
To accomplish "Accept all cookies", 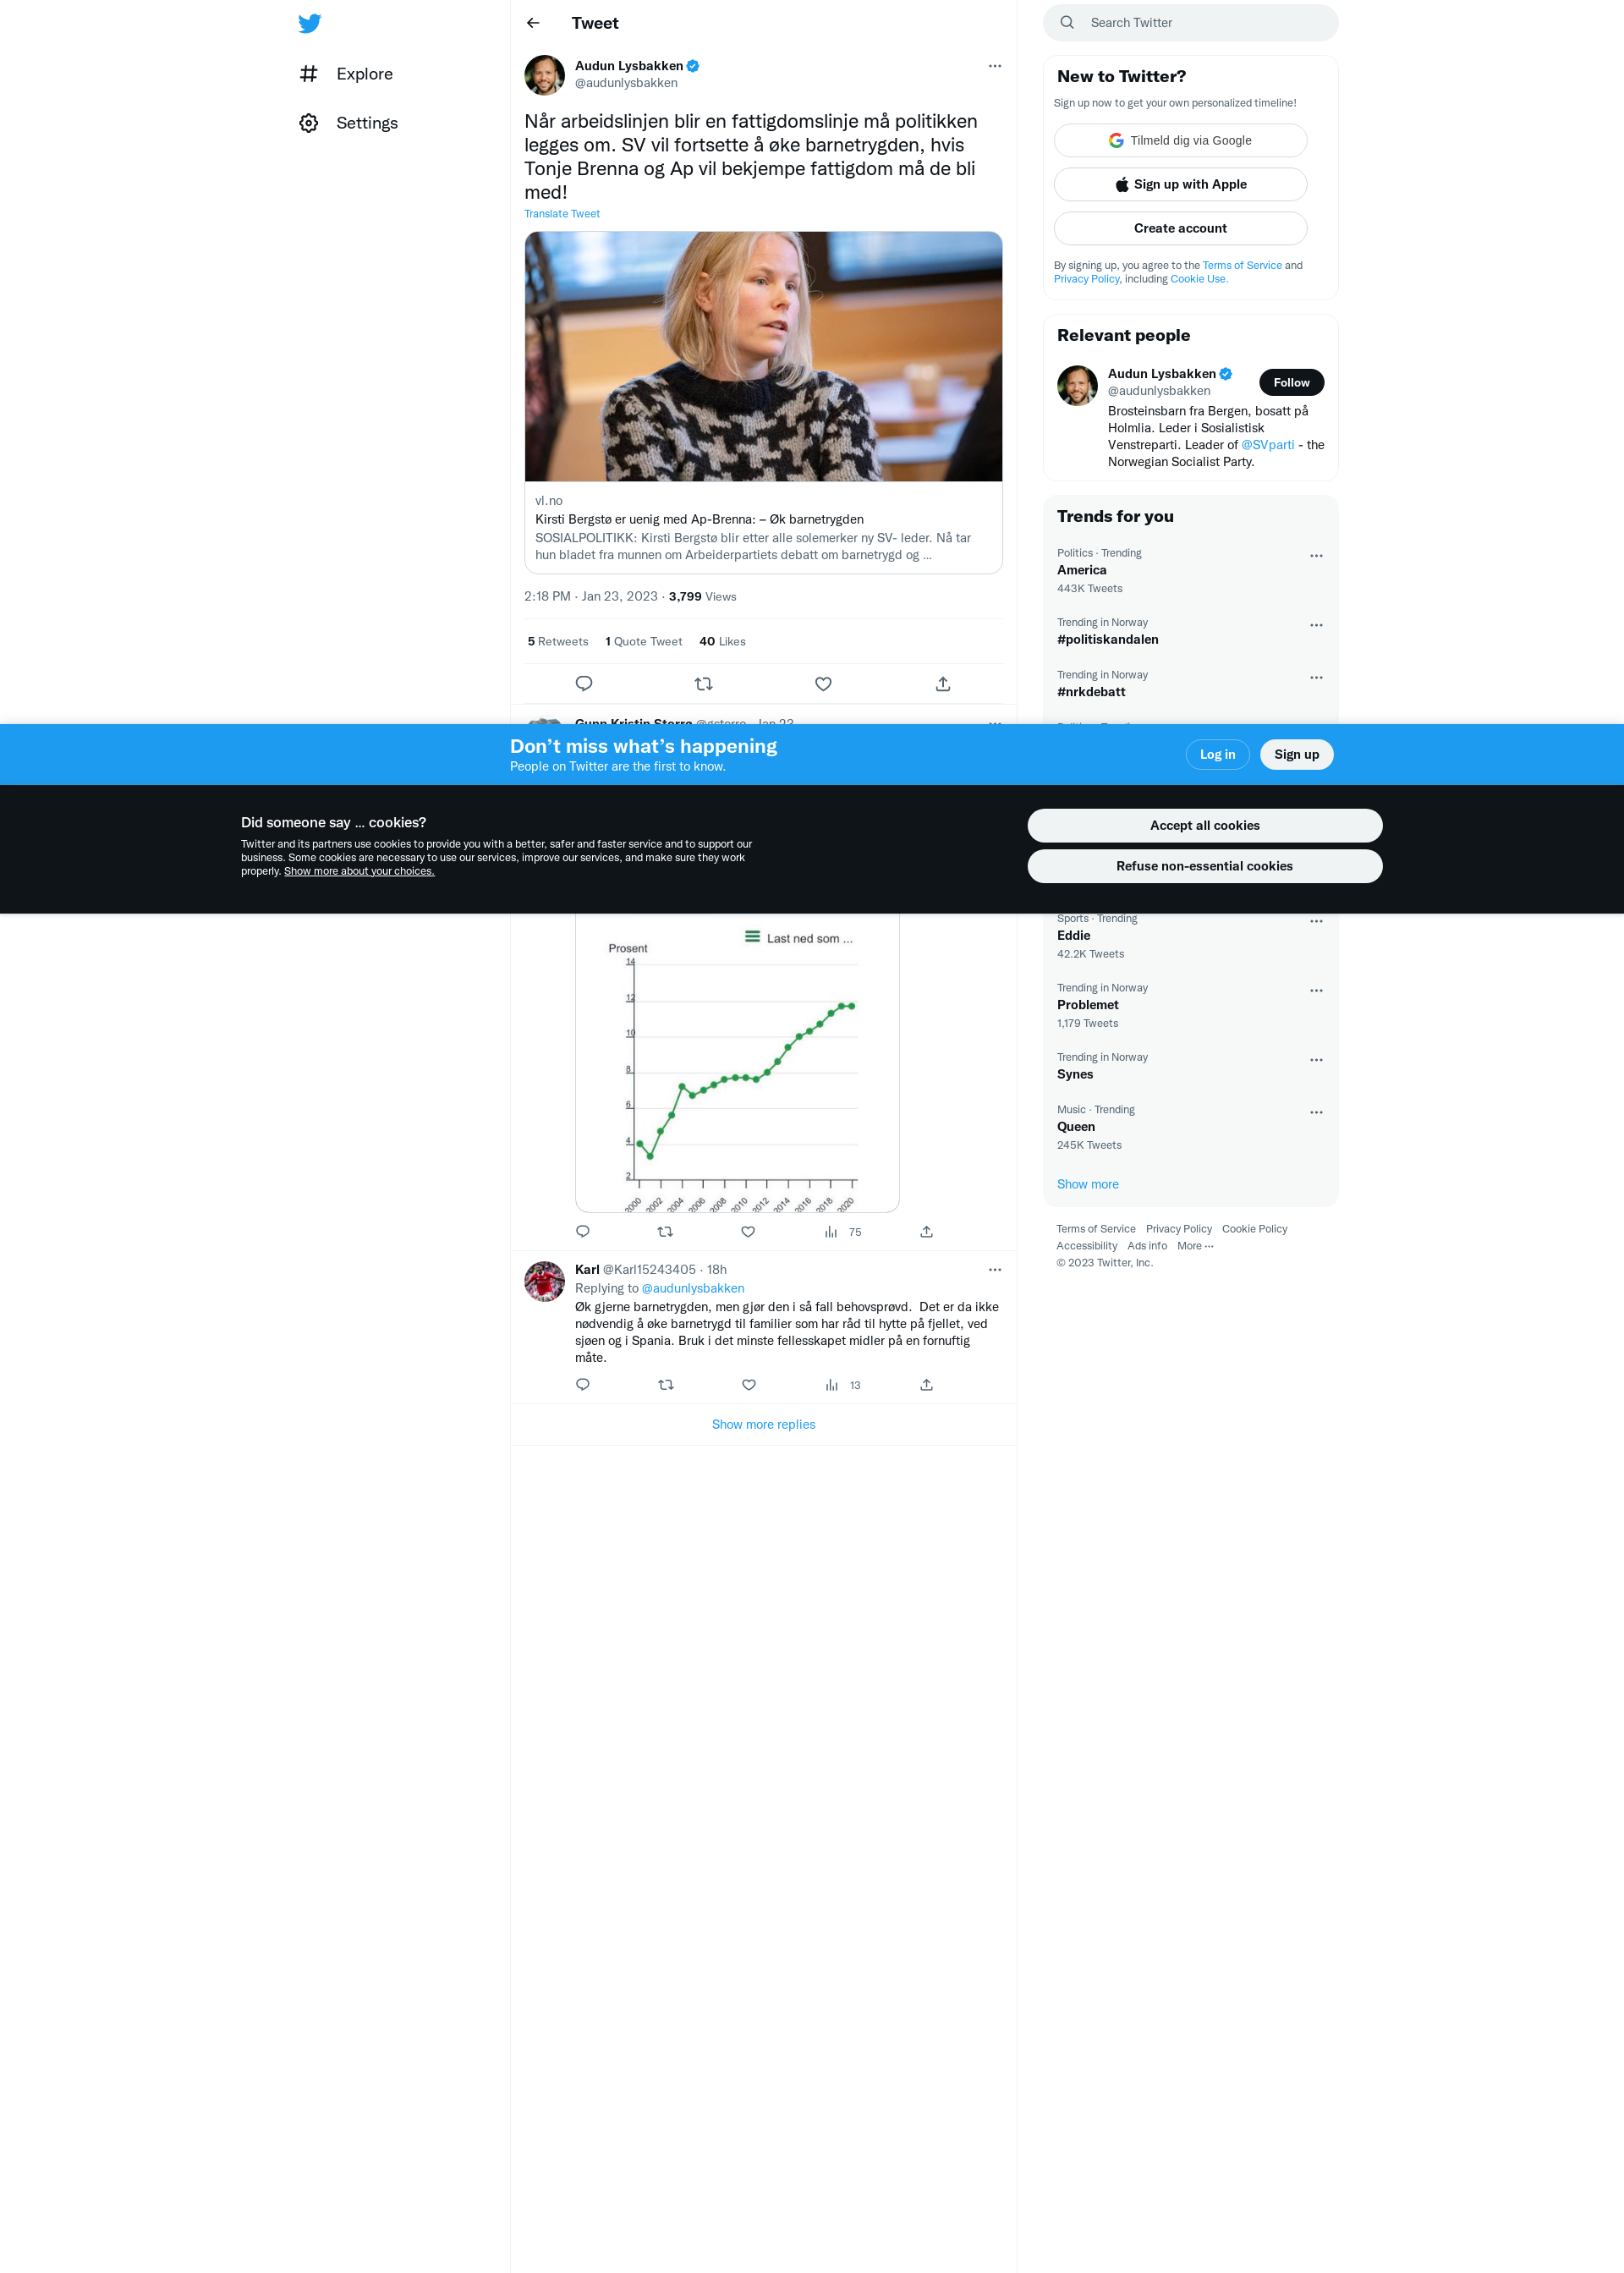I will (1205, 825).
